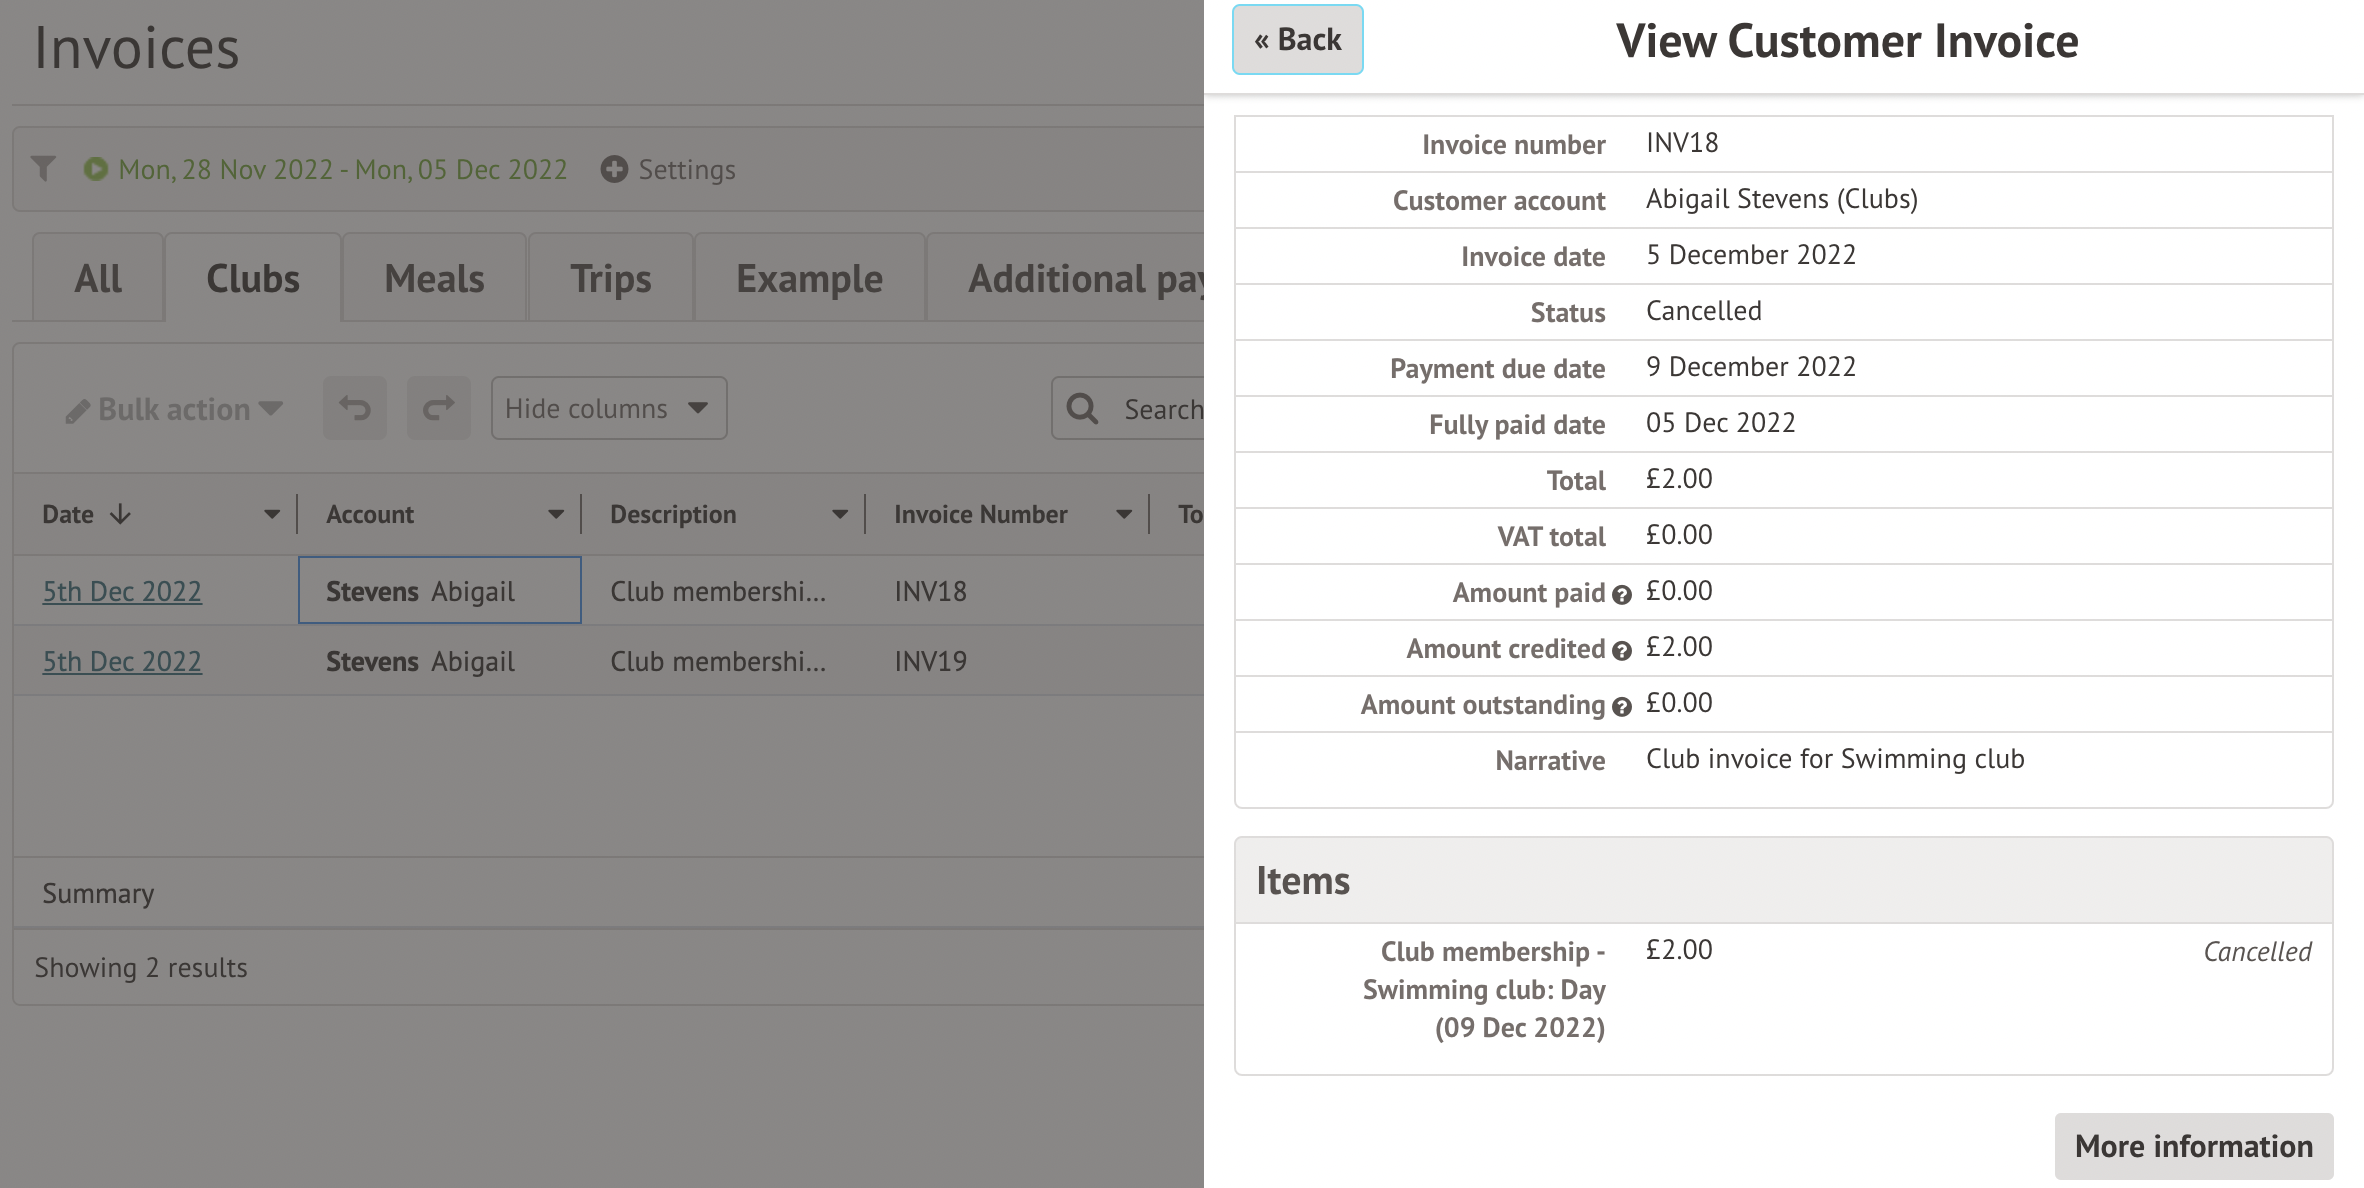Expand the Hide columns dropdown
The image size is (2364, 1188).
click(608, 408)
